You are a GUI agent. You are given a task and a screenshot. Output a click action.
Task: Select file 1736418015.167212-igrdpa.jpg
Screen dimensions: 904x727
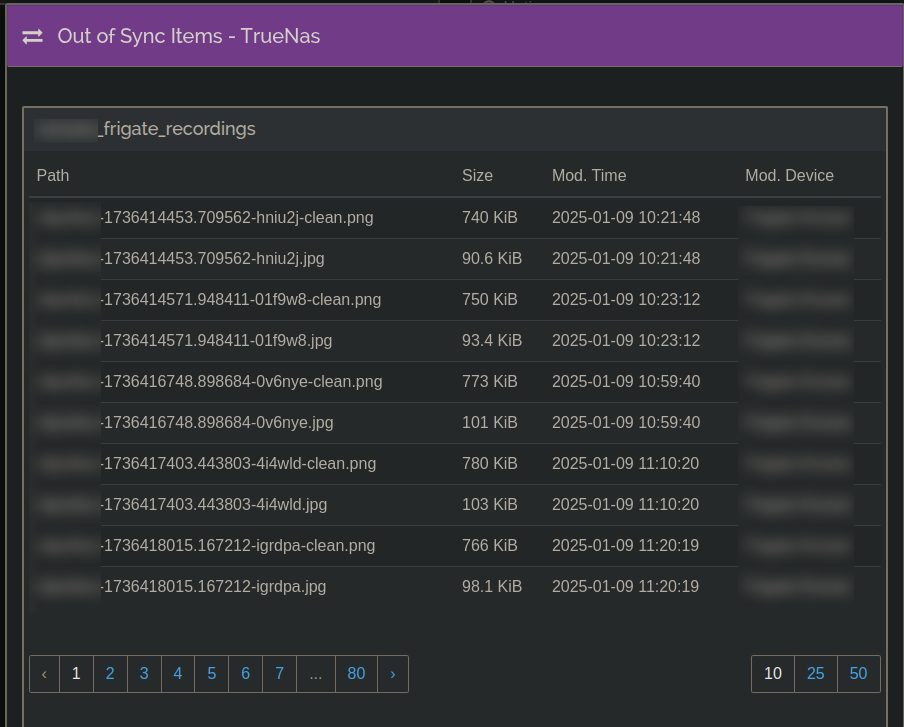pos(213,586)
